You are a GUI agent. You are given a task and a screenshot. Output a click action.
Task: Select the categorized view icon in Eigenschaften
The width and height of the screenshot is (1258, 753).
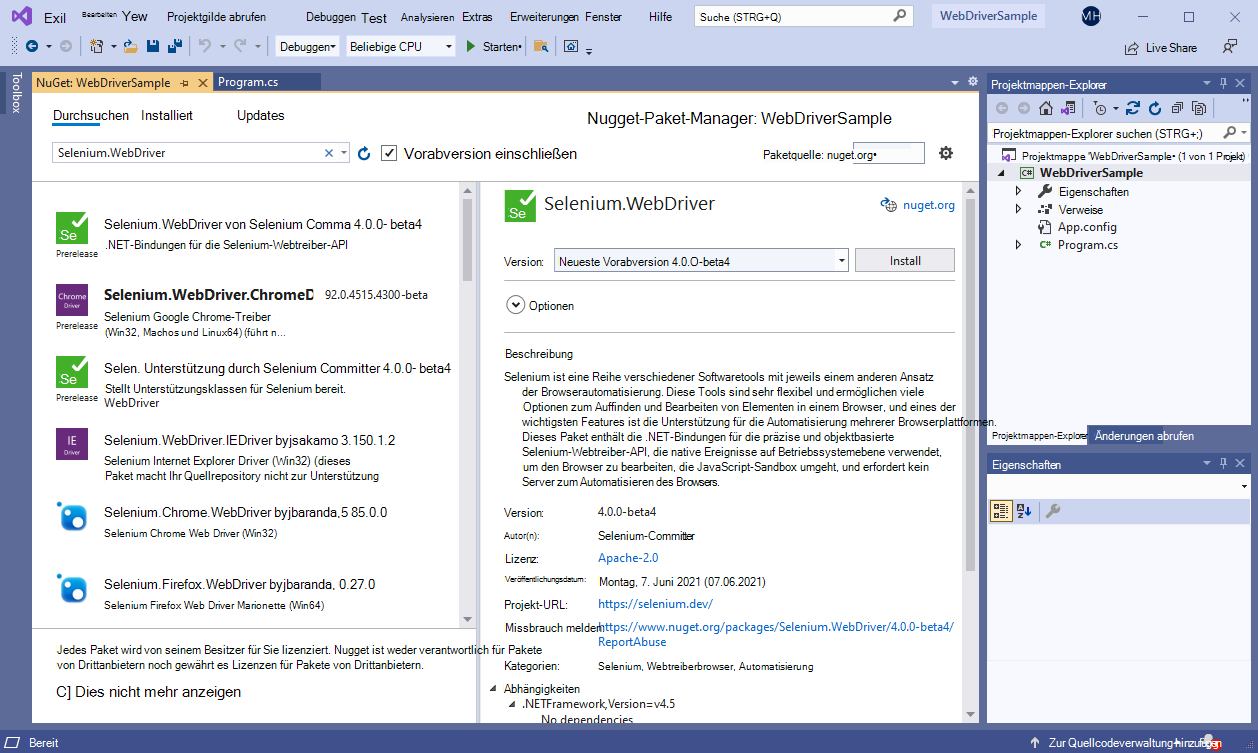pos(1001,510)
